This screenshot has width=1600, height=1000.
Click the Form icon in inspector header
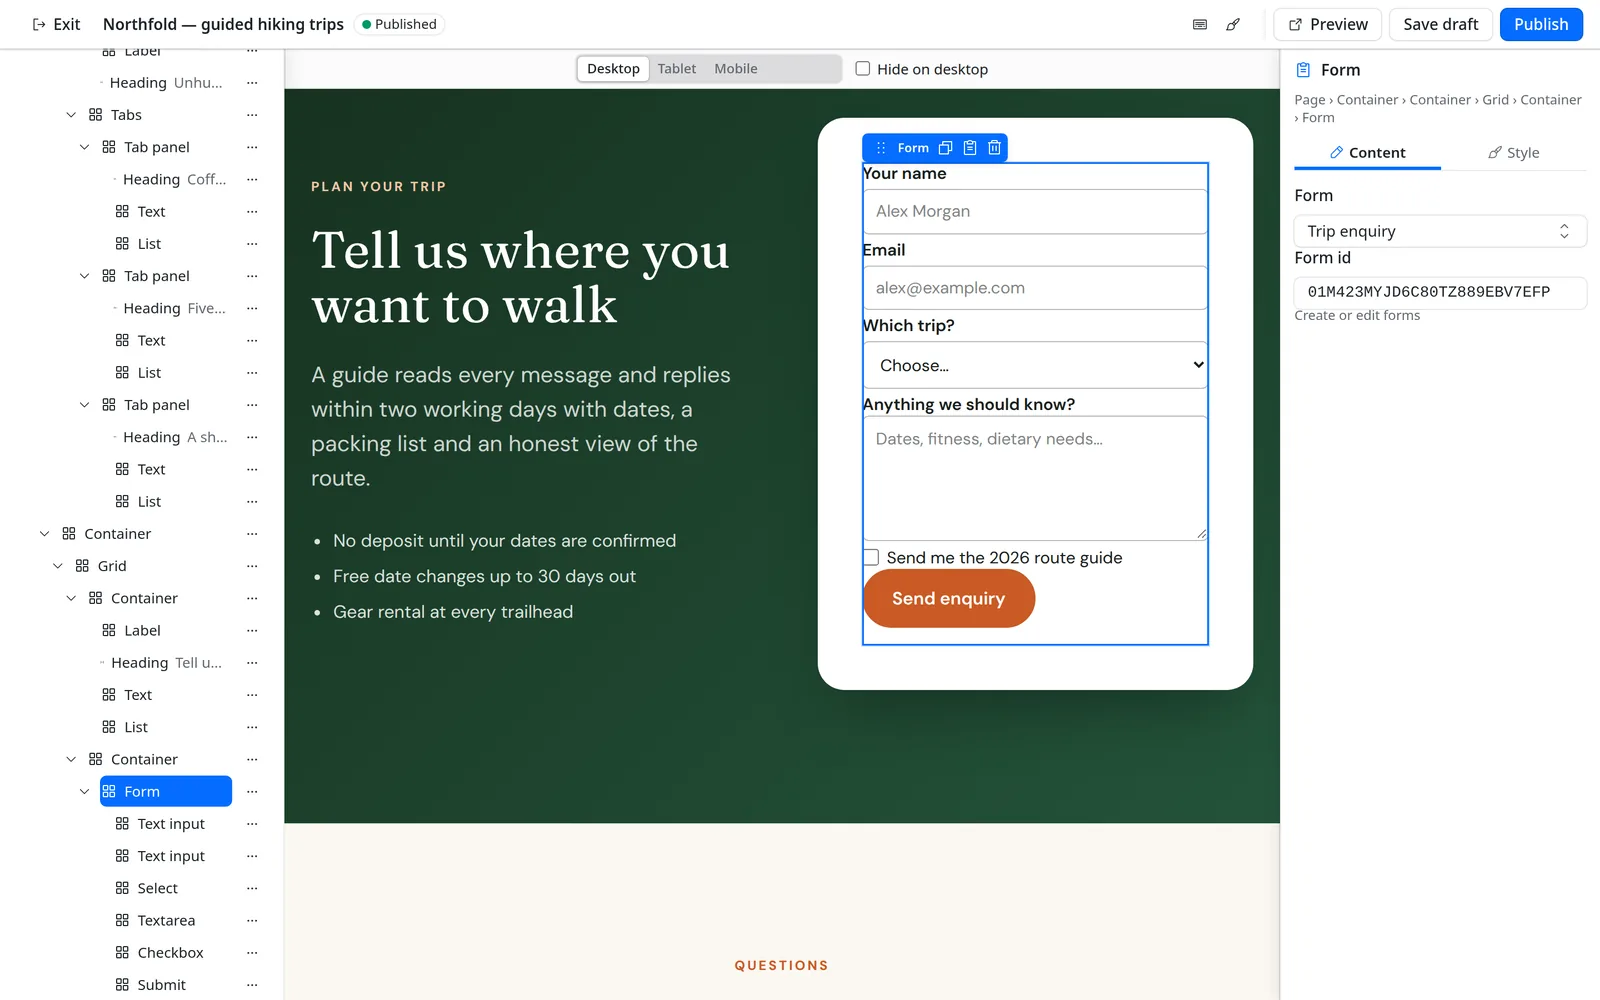[x=1303, y=70]
